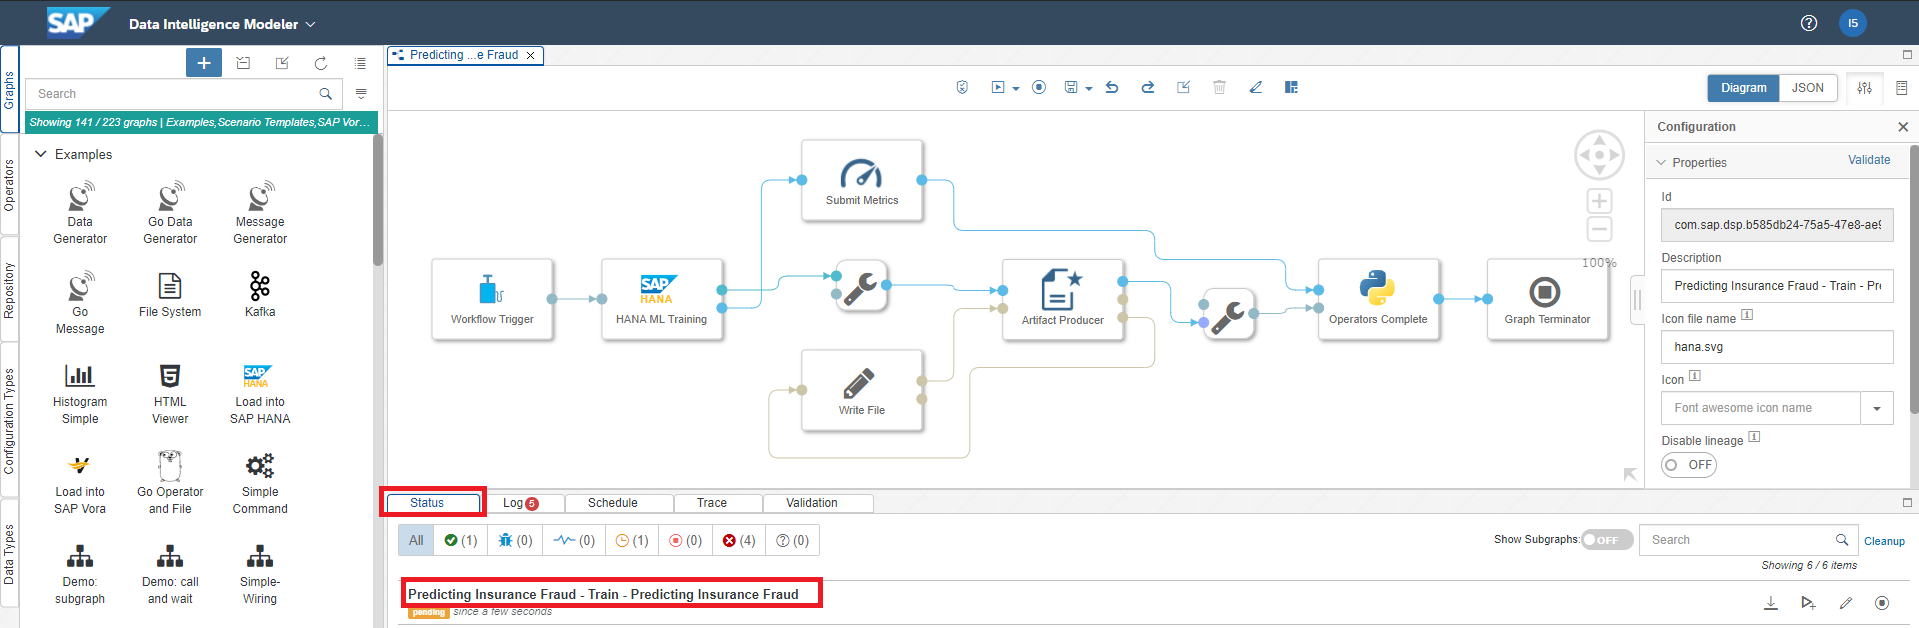Toggle the Show Subgraphs switch

coord(1606,540)
